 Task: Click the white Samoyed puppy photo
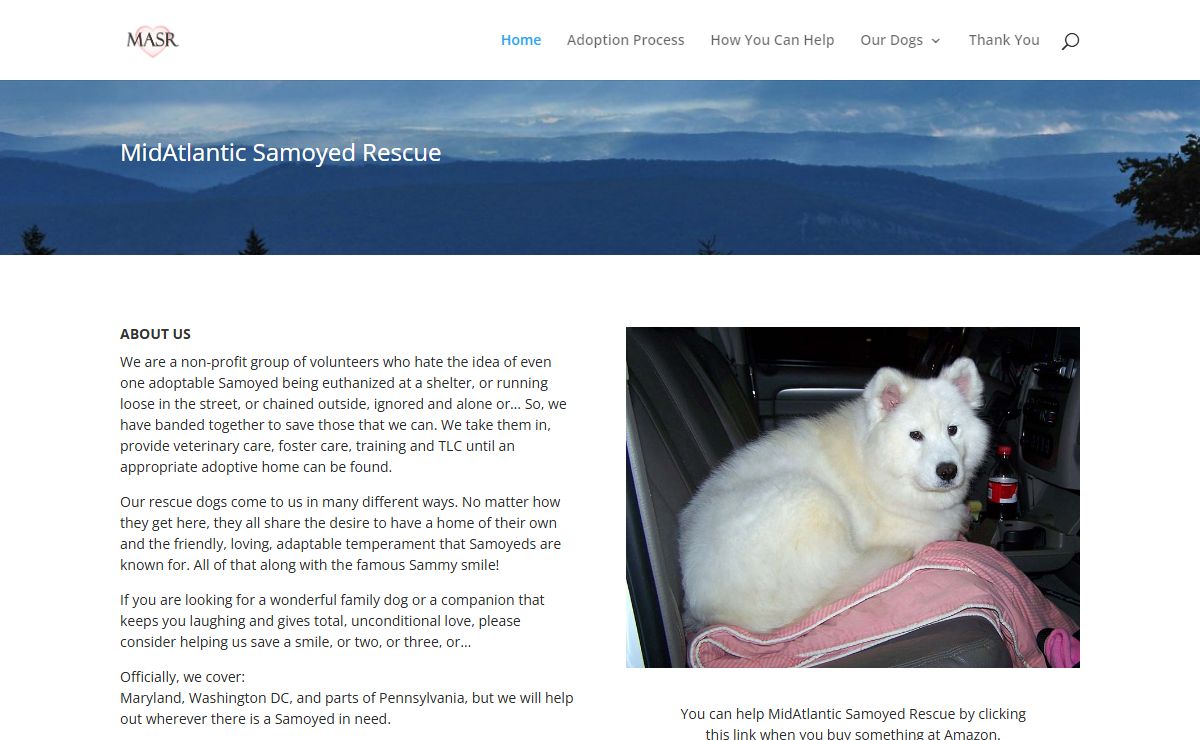(x=853, y=497)
